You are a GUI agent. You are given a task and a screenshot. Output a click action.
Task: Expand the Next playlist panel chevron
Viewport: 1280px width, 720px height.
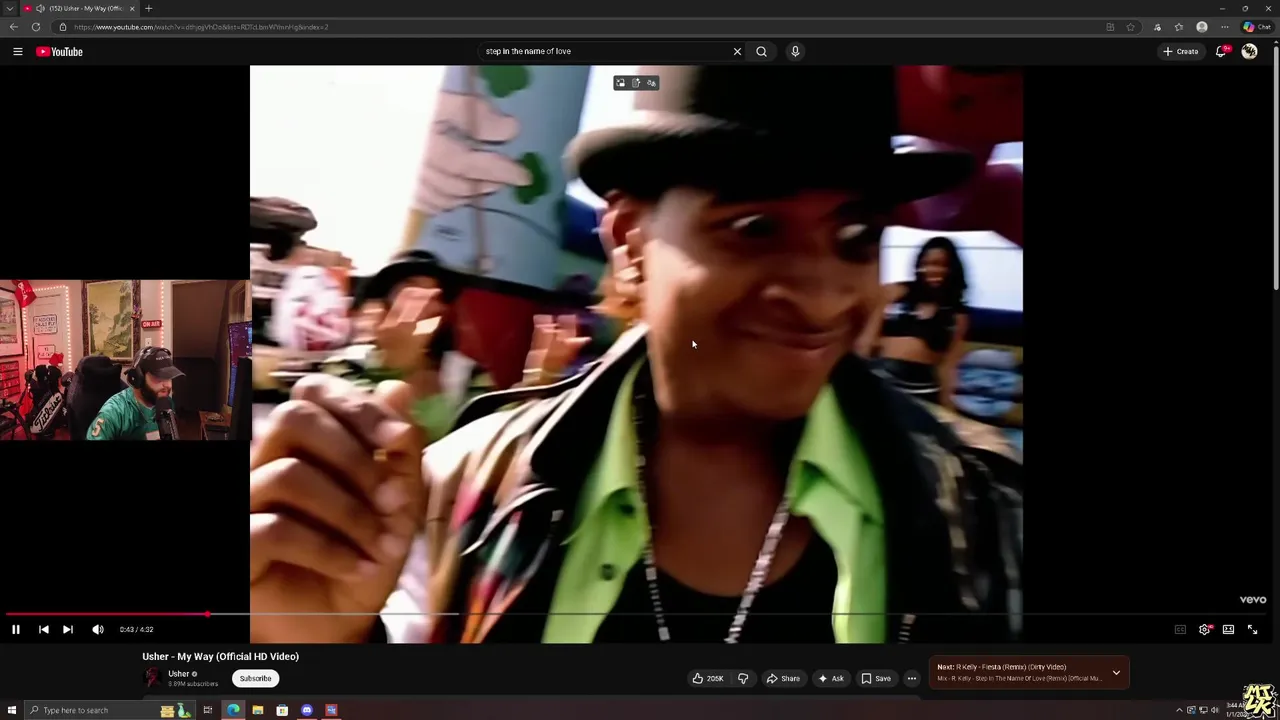click(x=1116, y=672)
